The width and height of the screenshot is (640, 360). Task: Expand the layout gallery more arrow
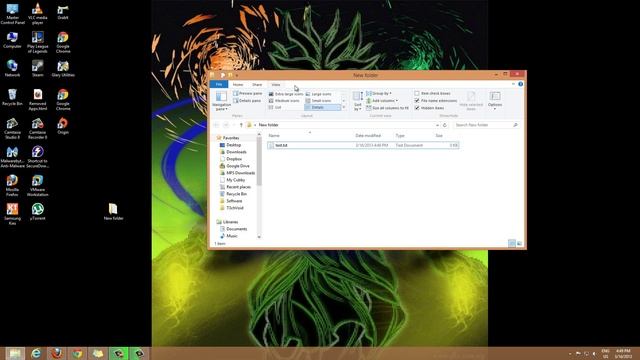(344, 107)
